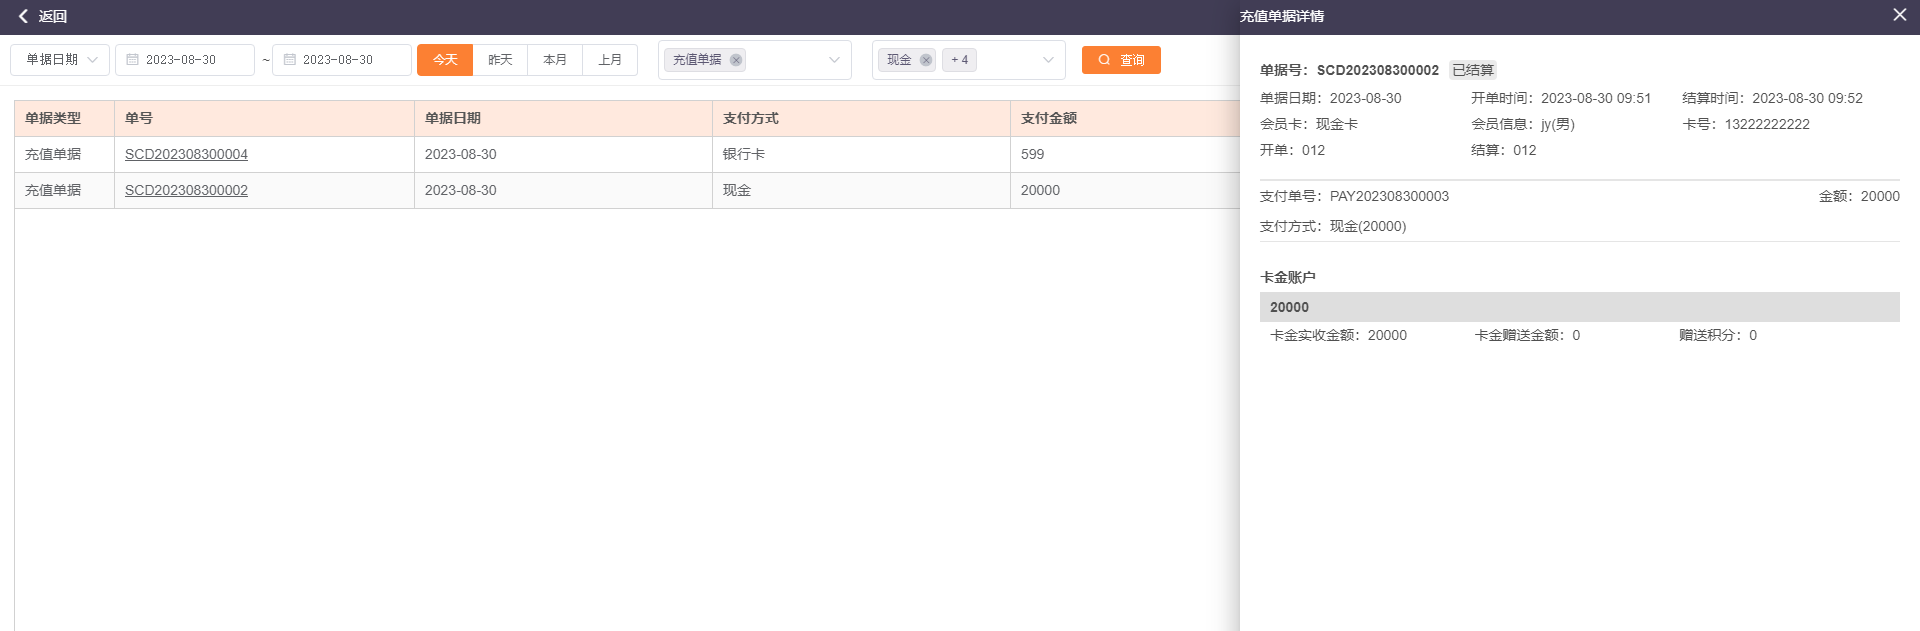This screenshot has height=631, width=1920.
Task: Remove the 充值单据 filter tag
Action: click(736, 60)
